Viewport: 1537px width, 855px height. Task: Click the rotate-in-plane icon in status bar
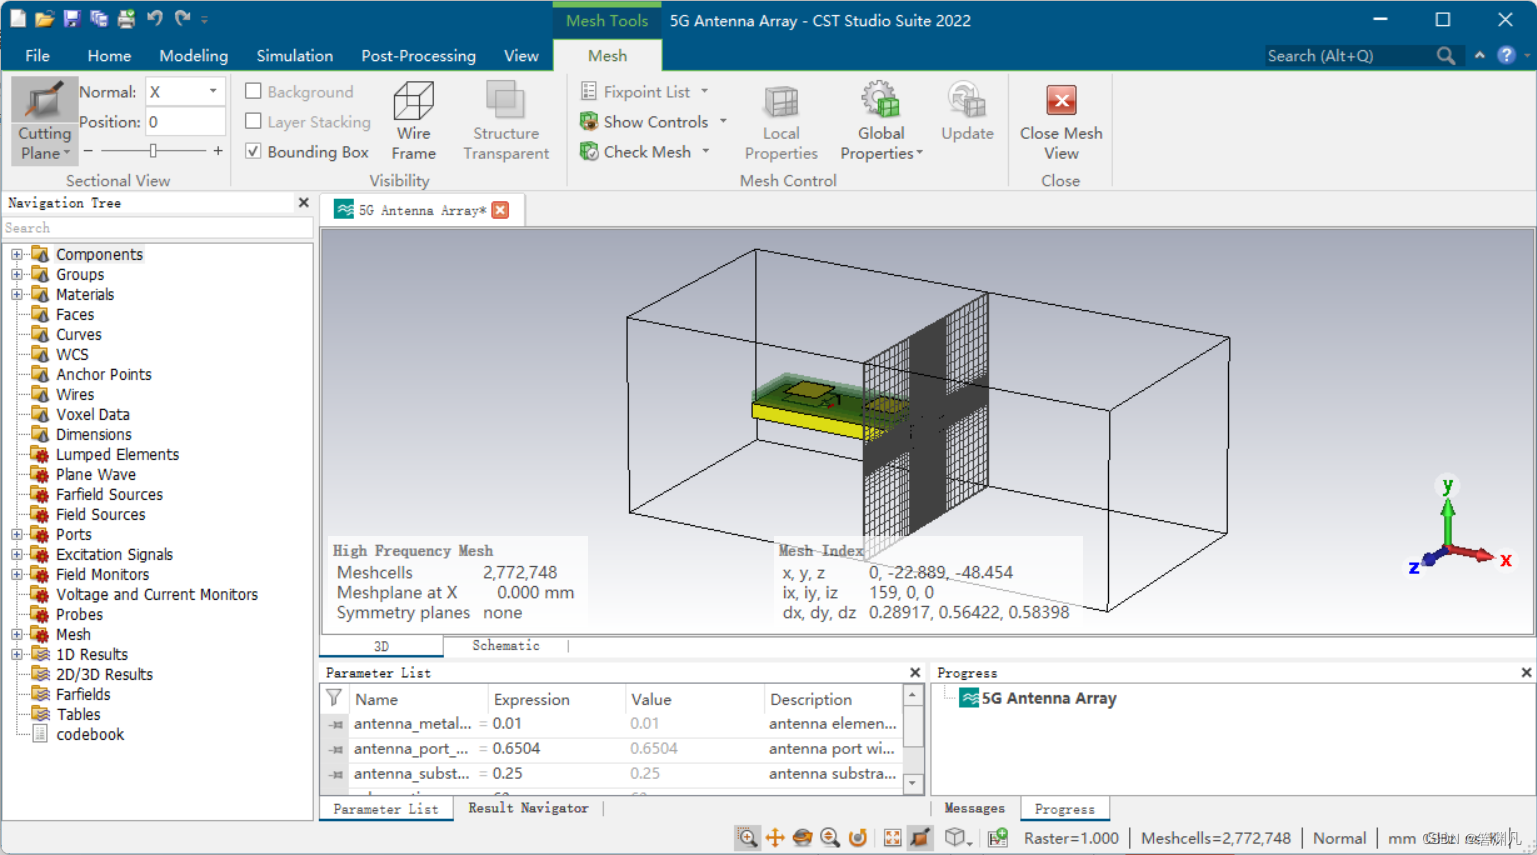[x=857, y=838]
